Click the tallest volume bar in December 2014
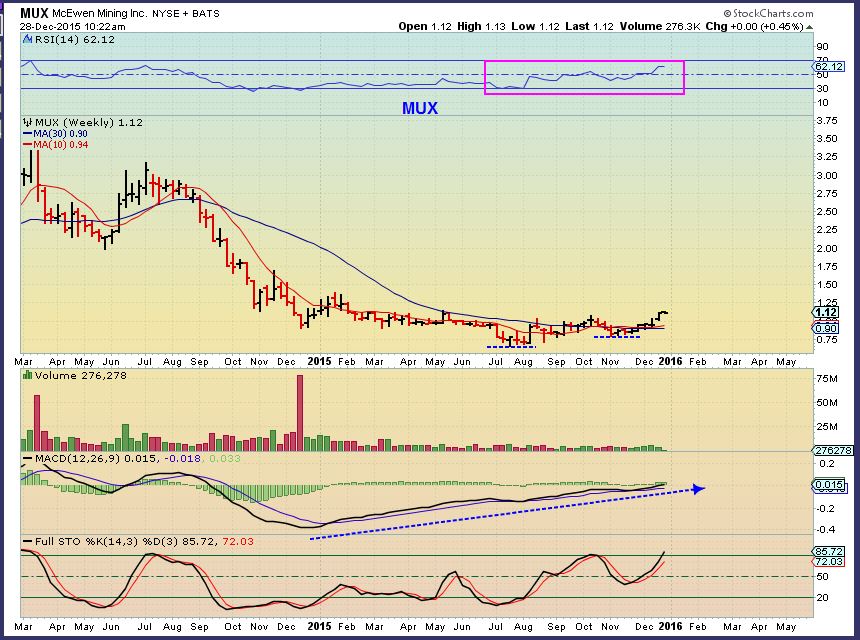 click(299, 413)
